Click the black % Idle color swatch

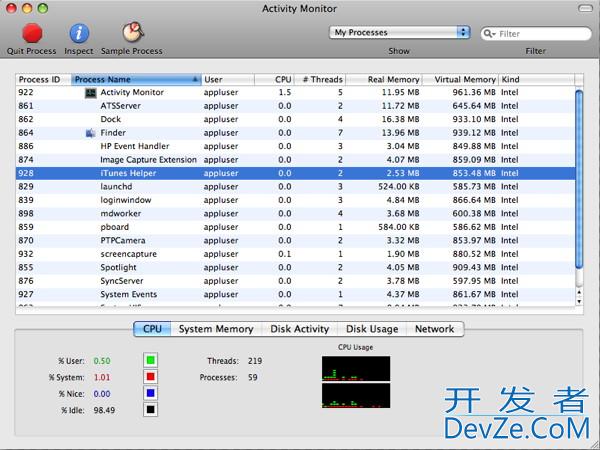151,409
